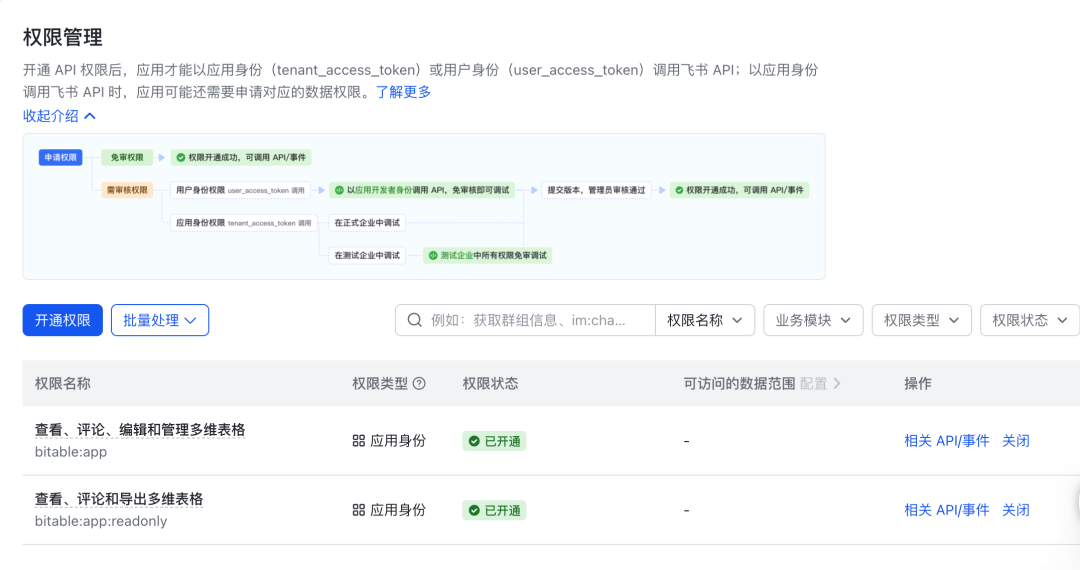Viewport: 1080px width, 570px height.
Task: Click the 权限类型 help question icon
Action: [x=419, y=383]
